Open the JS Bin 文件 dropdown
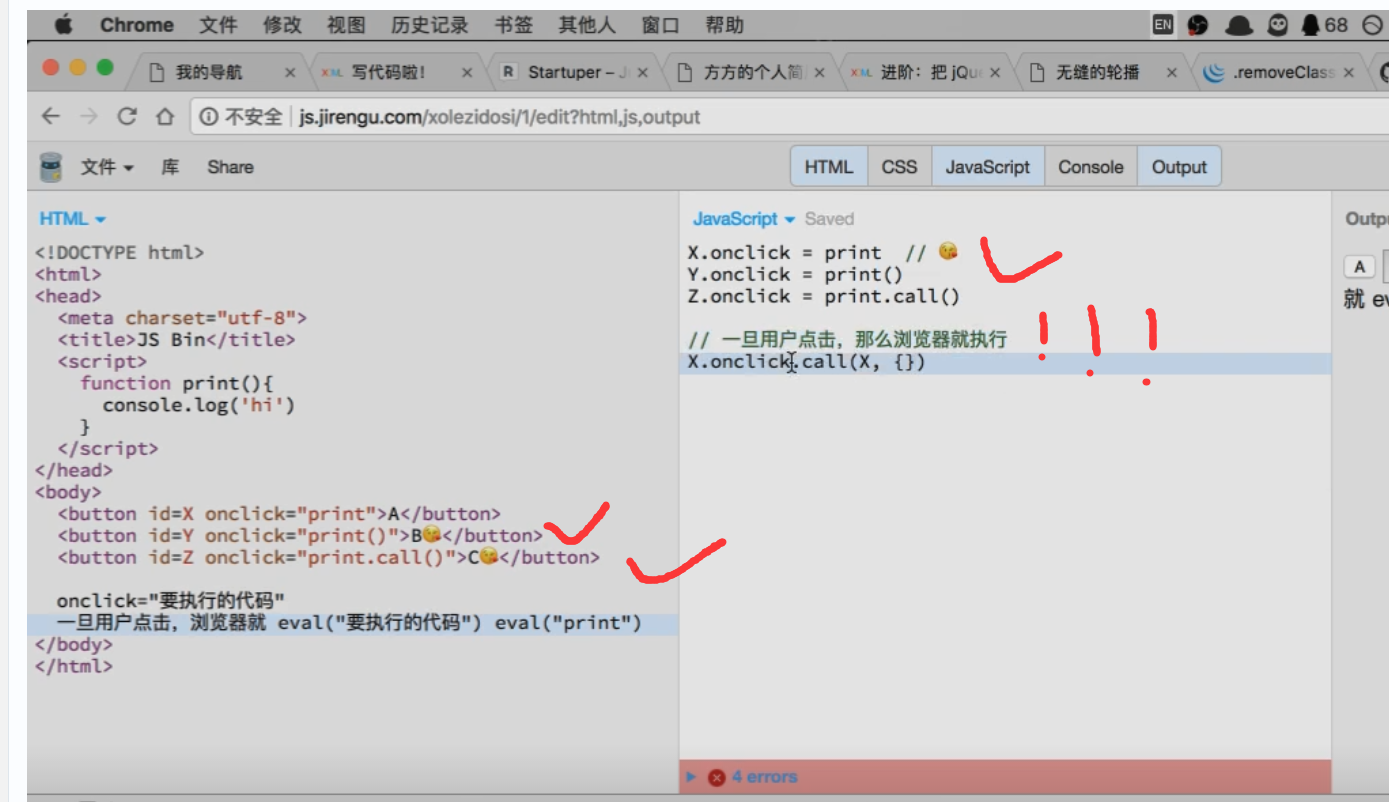Screen dimensions: 1389x802 pyautogui.click(x=107, y=167)
